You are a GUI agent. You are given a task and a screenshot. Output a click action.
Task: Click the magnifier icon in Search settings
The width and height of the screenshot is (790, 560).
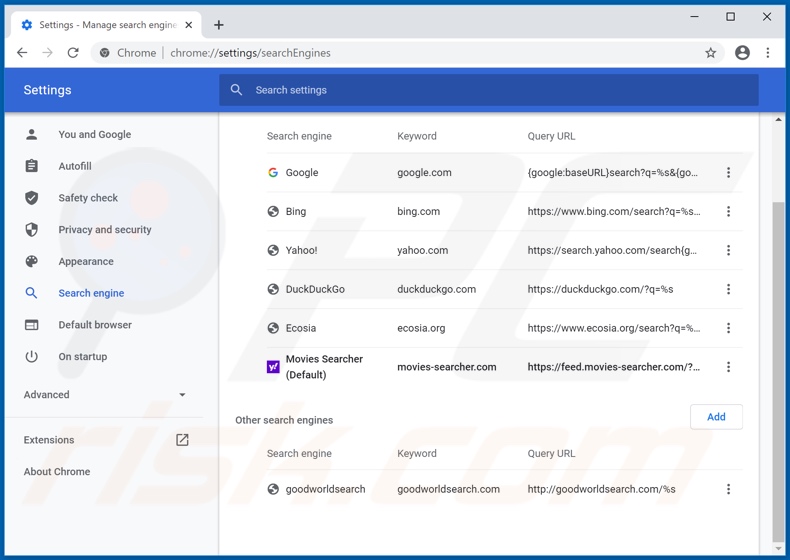pos(236,90)
